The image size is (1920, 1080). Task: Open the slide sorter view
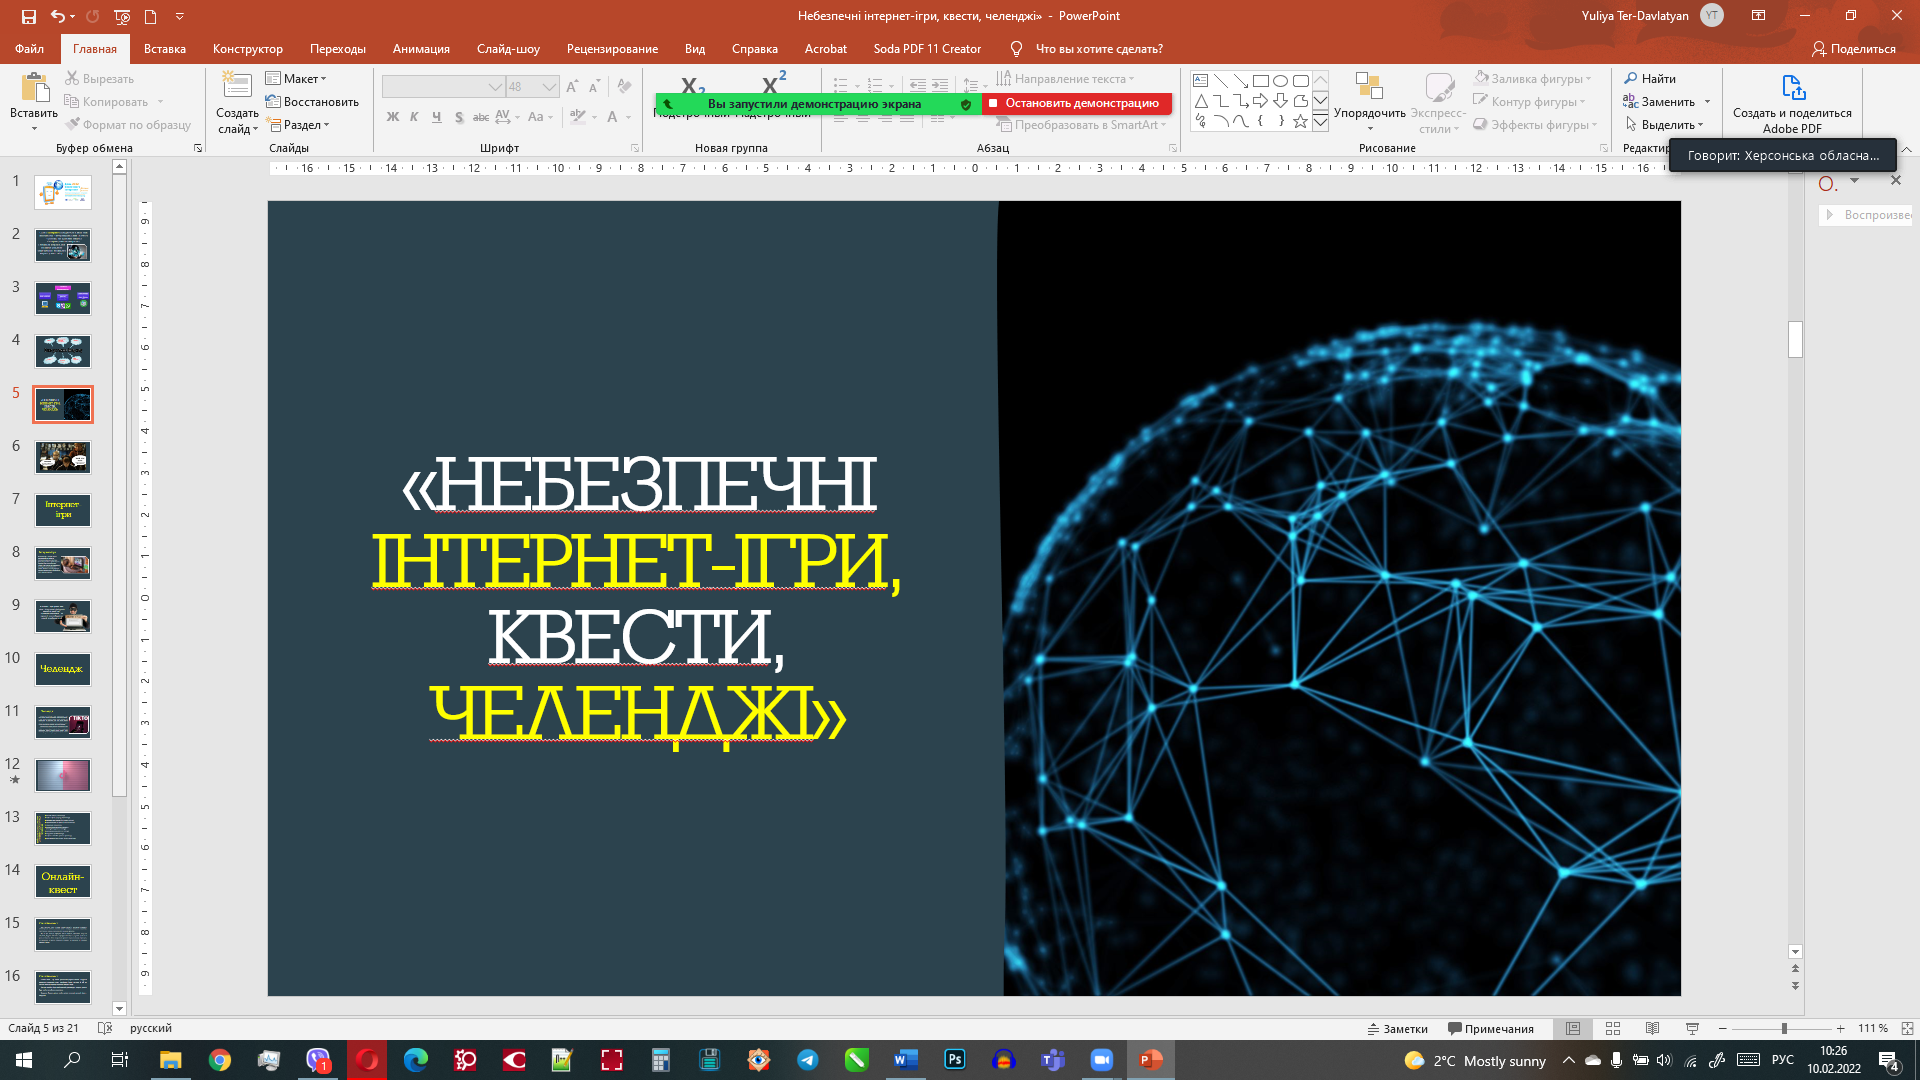(1612, 1028)
